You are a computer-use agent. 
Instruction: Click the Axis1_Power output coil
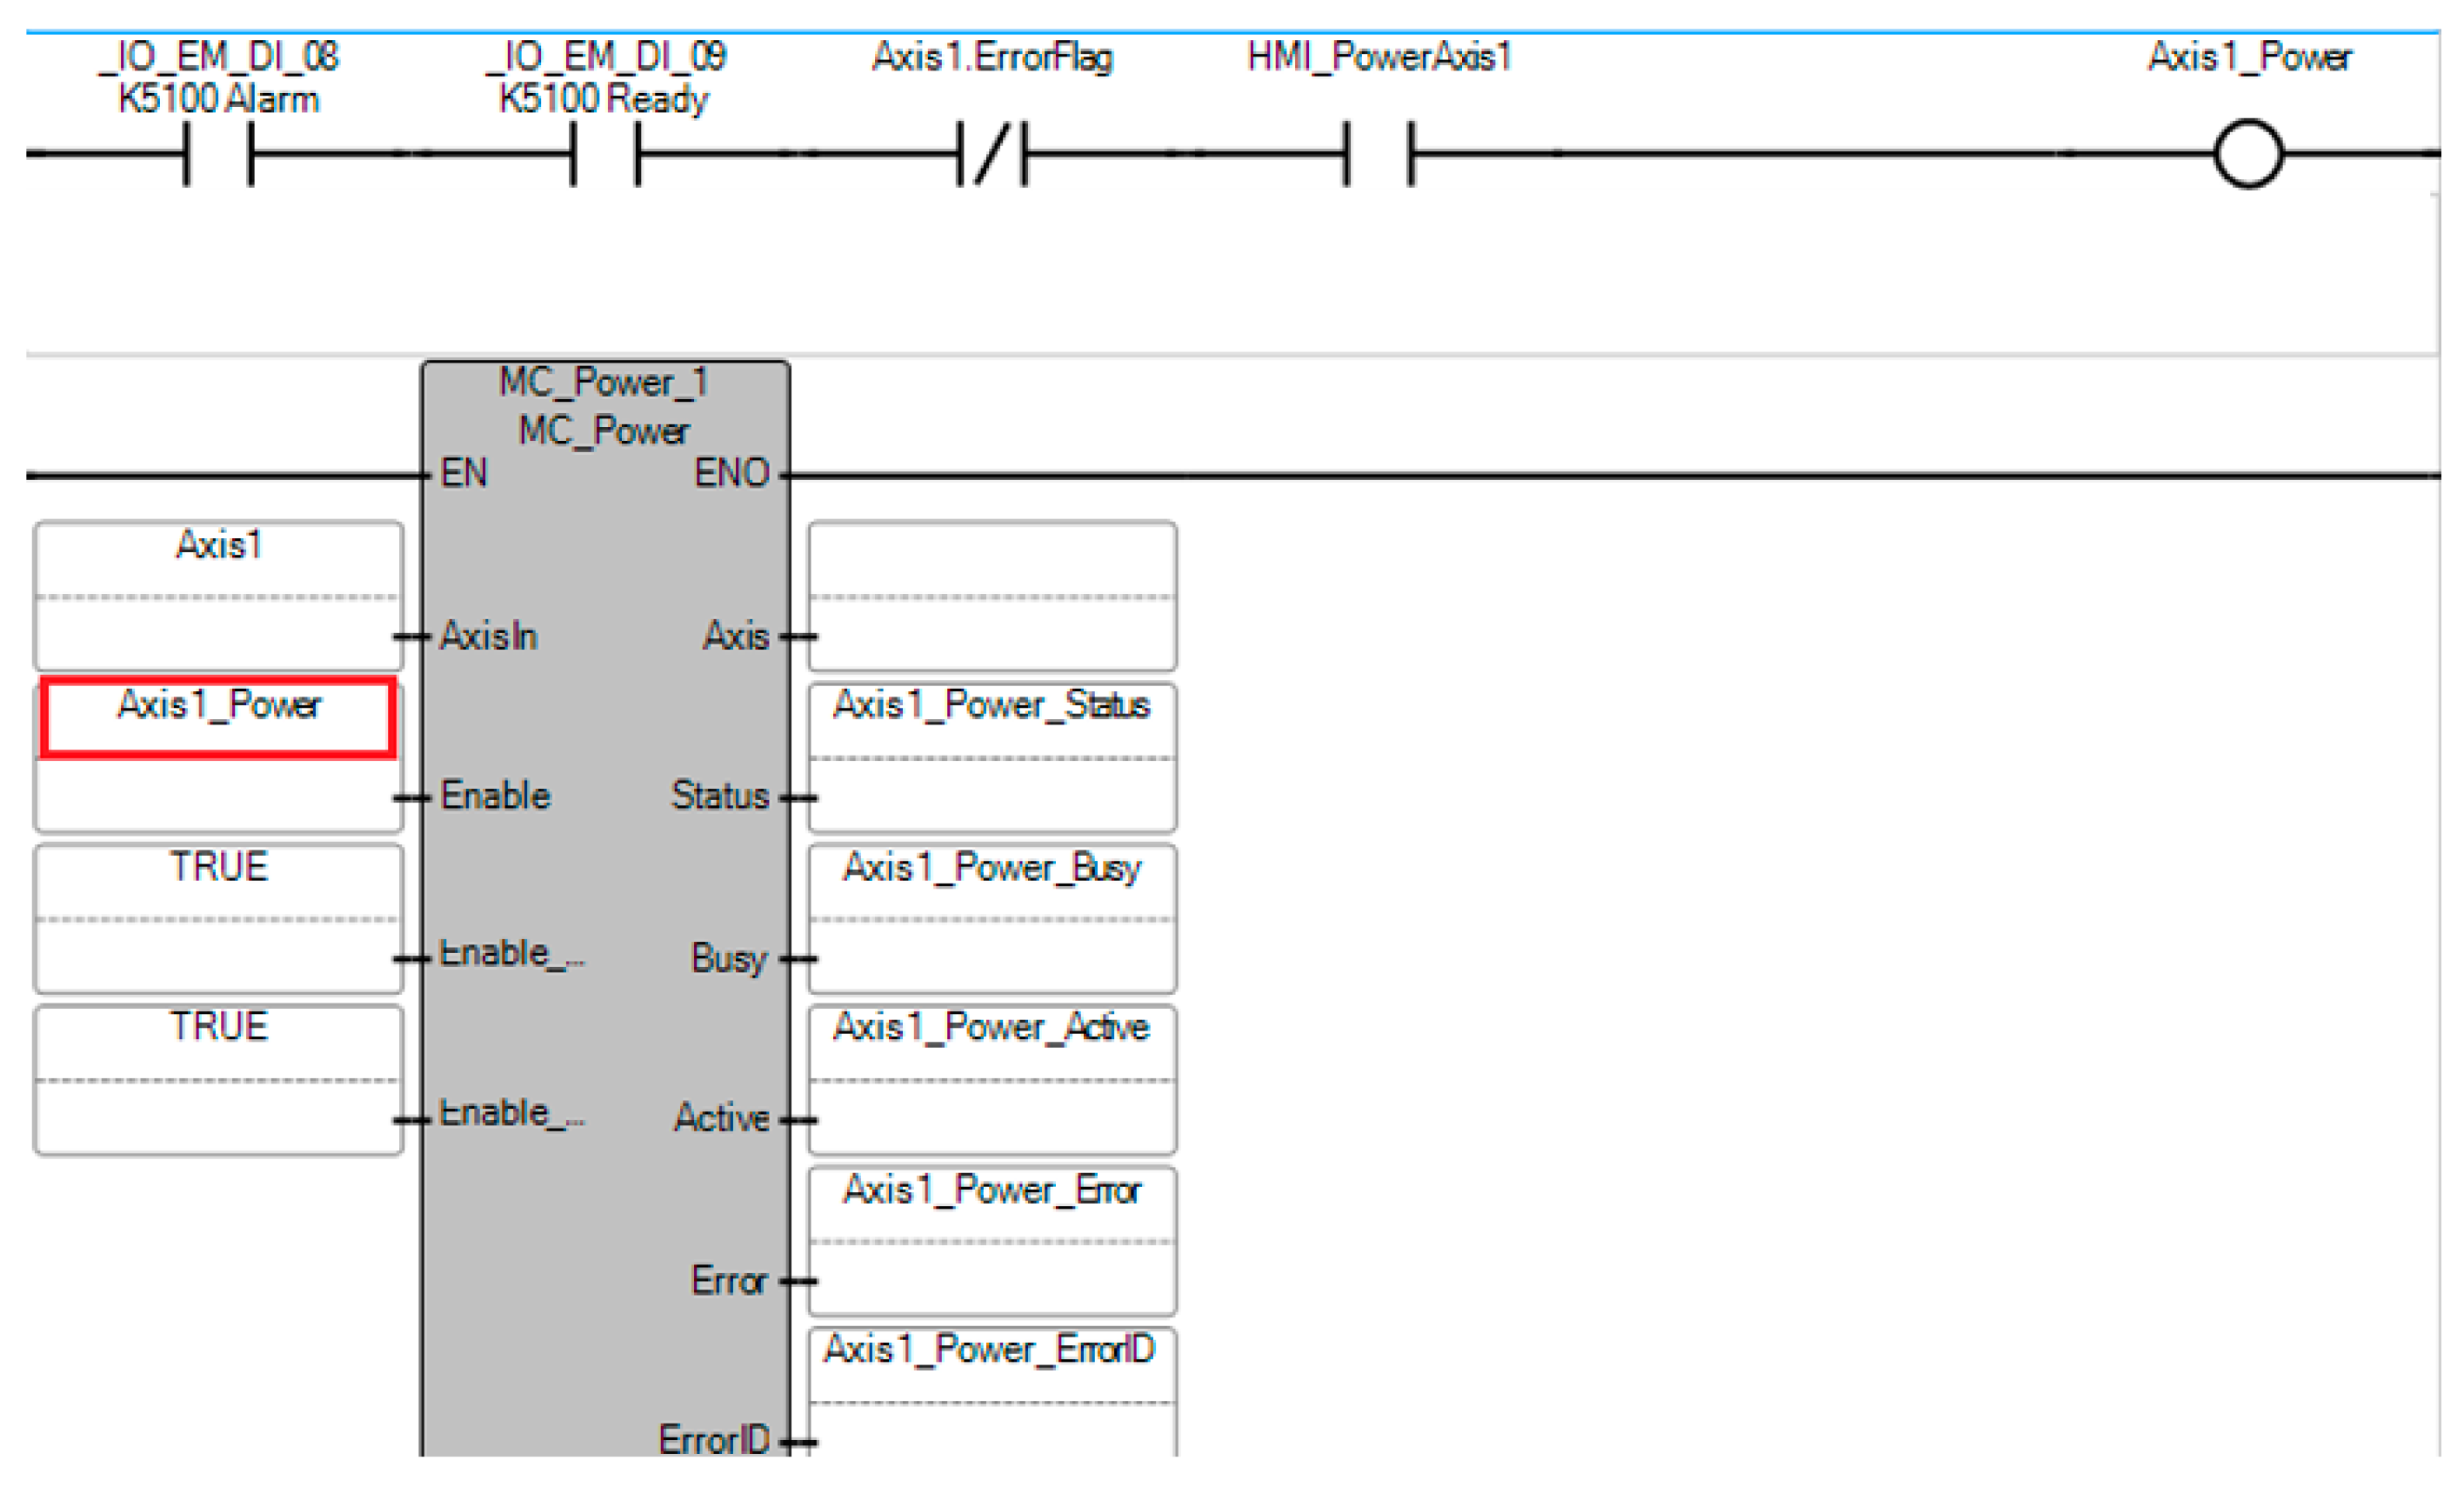pyautogui.click(x=2248, y=154)
